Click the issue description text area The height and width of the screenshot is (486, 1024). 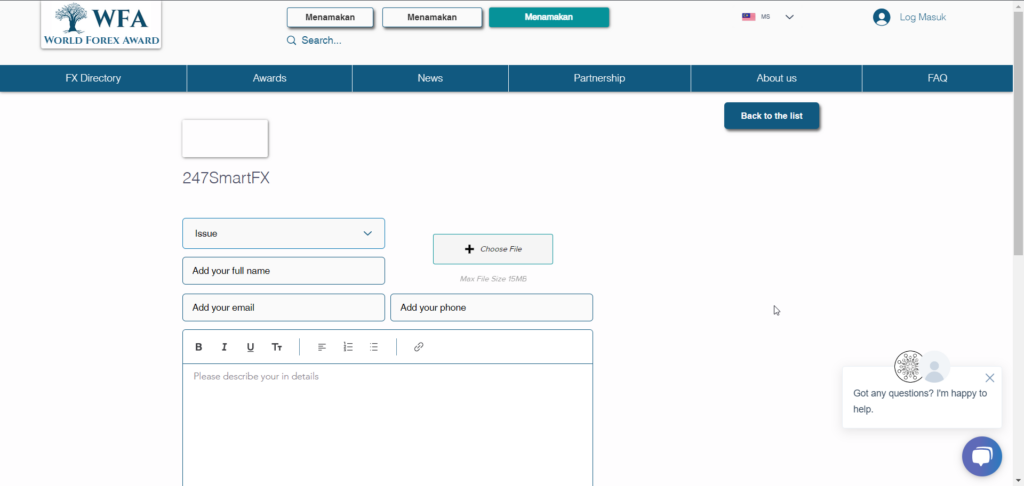coord(387,425)
